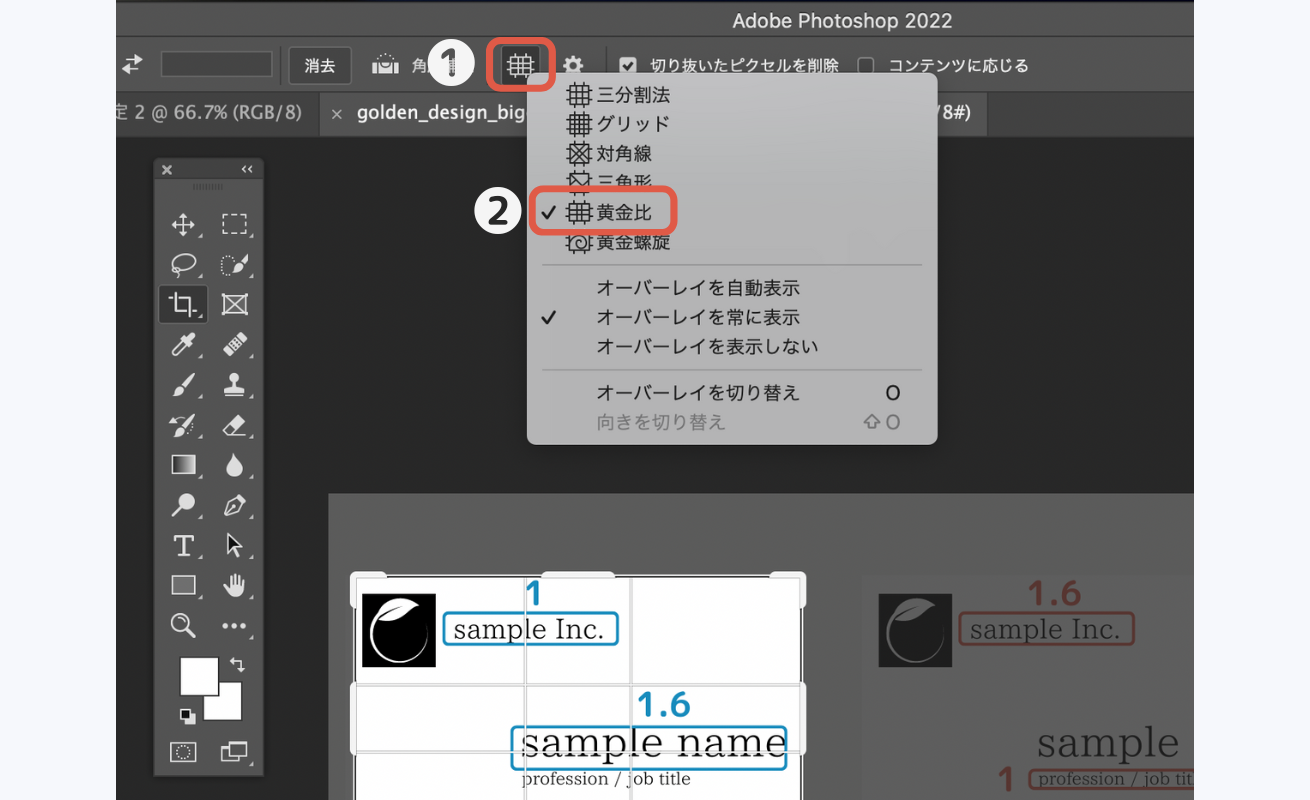Select the Rectangle shape tool

(x=183, y=585)
